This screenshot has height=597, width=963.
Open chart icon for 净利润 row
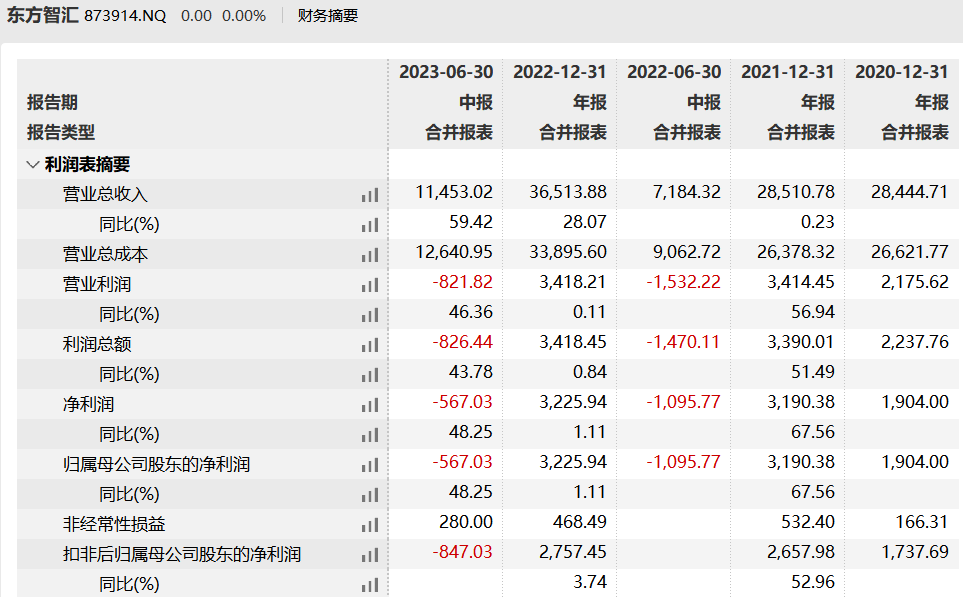[370, 405]
